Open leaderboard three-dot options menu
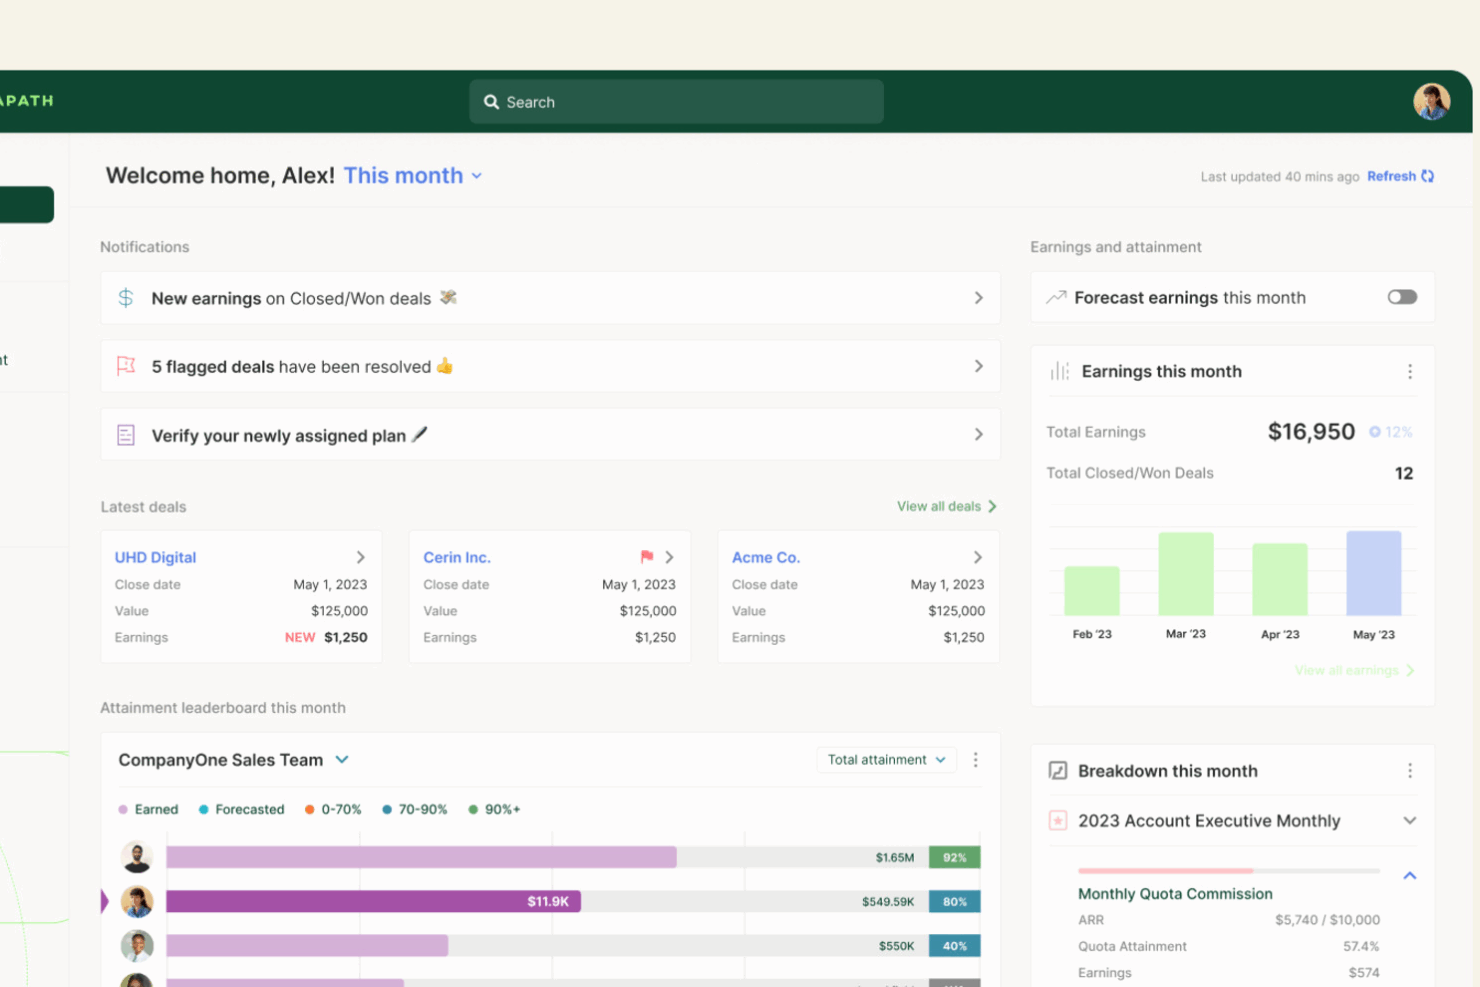 pyautogui.click(x=975, y=760)
